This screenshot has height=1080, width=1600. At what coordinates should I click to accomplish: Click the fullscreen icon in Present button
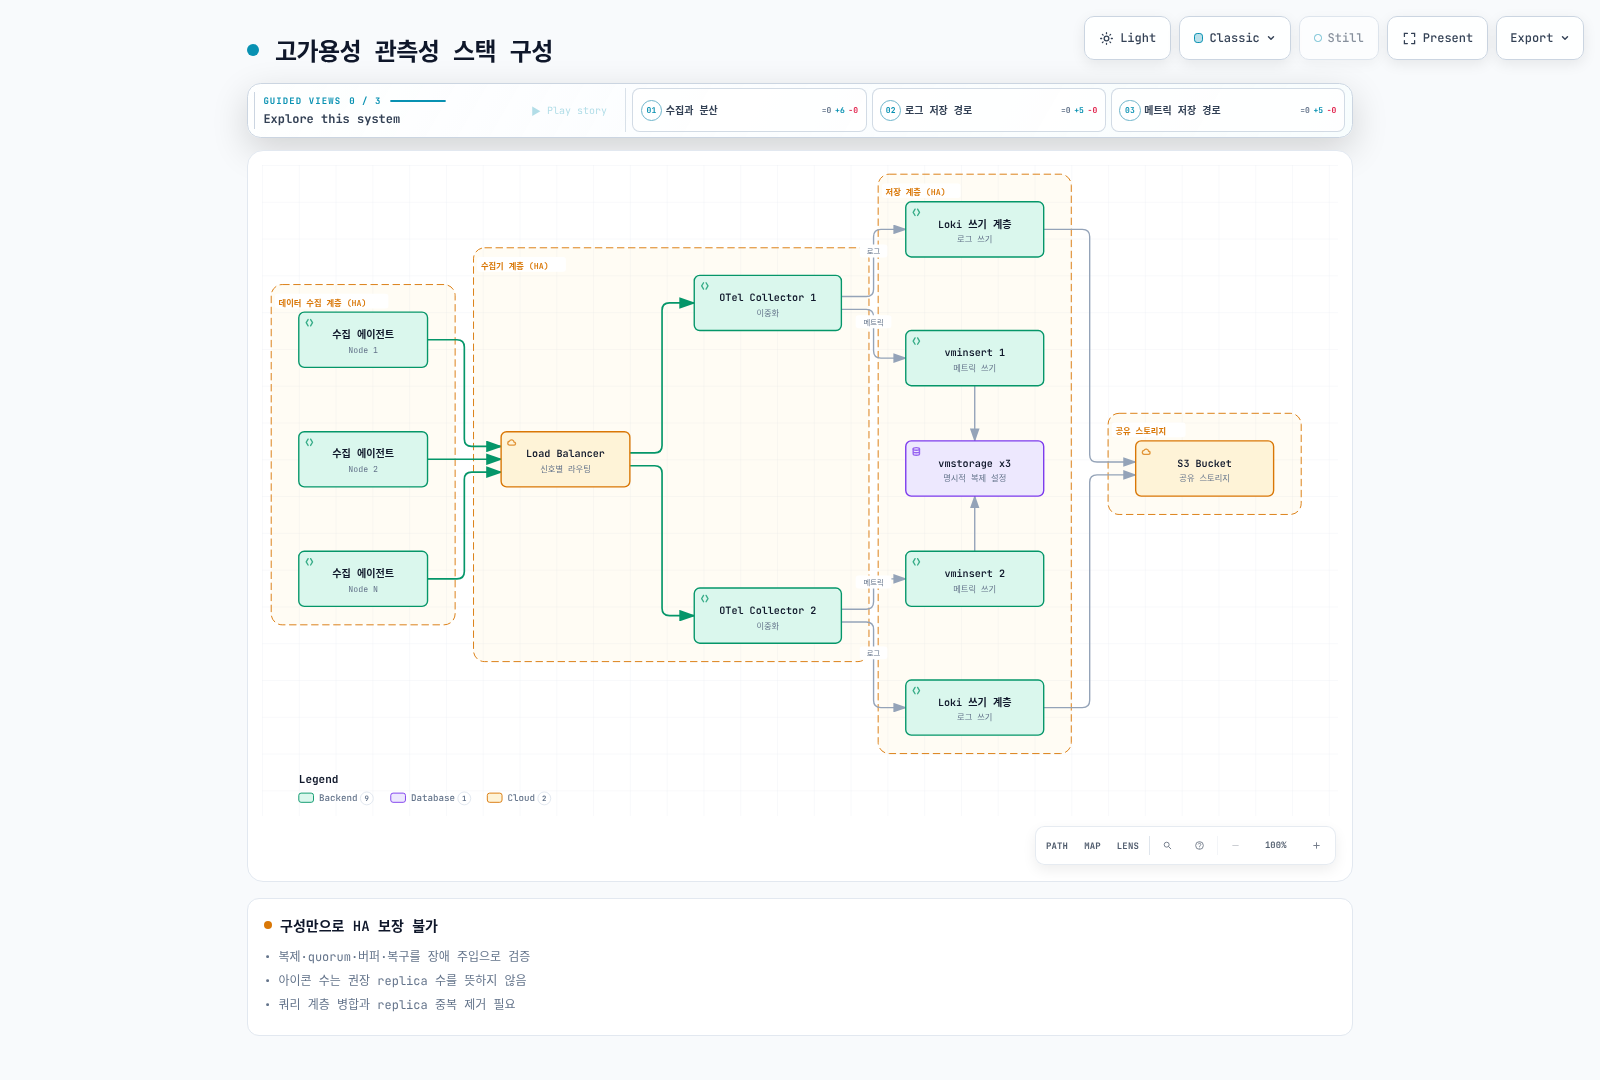point(1409,39)
